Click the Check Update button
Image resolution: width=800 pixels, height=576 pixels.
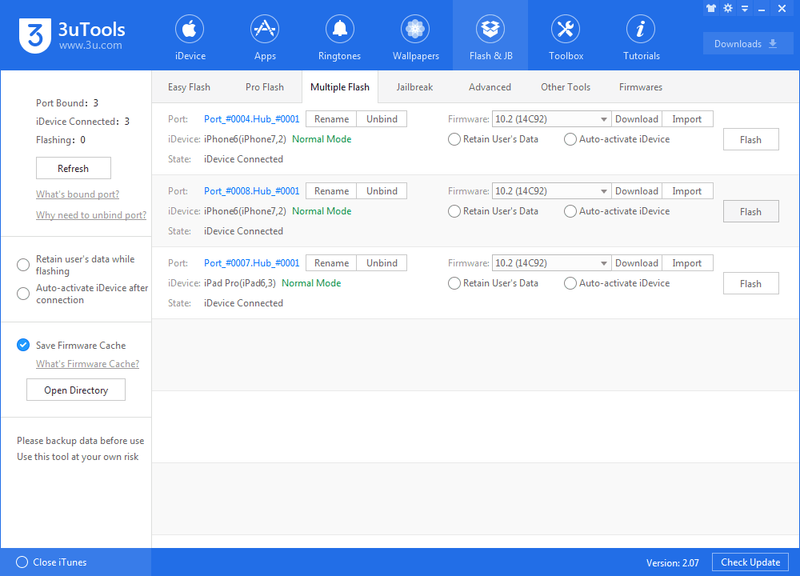pos(750,562)
